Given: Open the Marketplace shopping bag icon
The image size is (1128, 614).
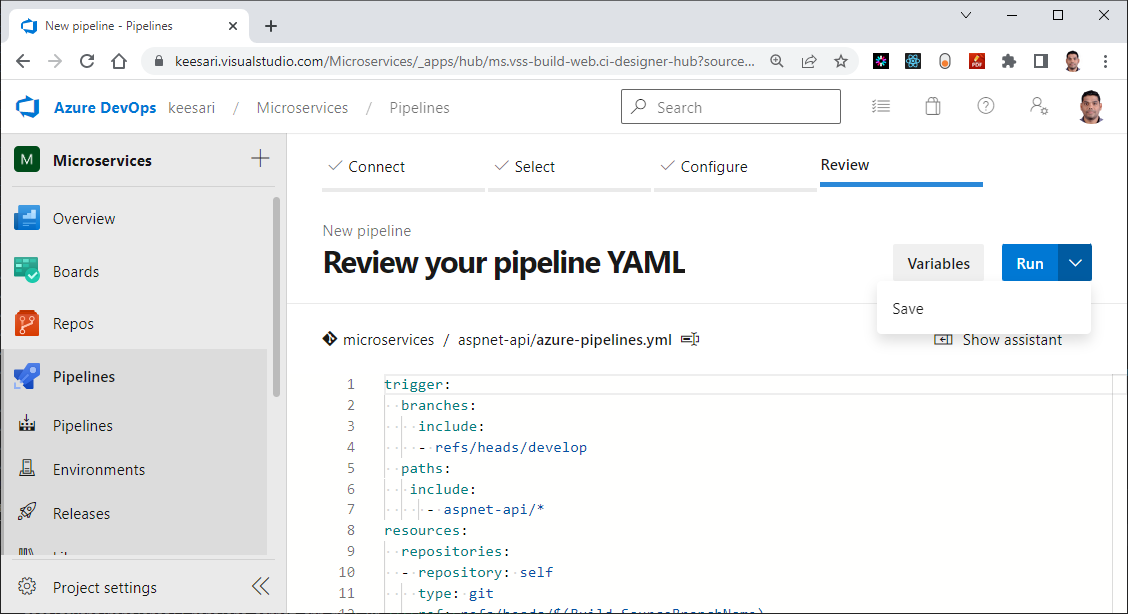Looking at the screenshot, I should pos(933,106).
